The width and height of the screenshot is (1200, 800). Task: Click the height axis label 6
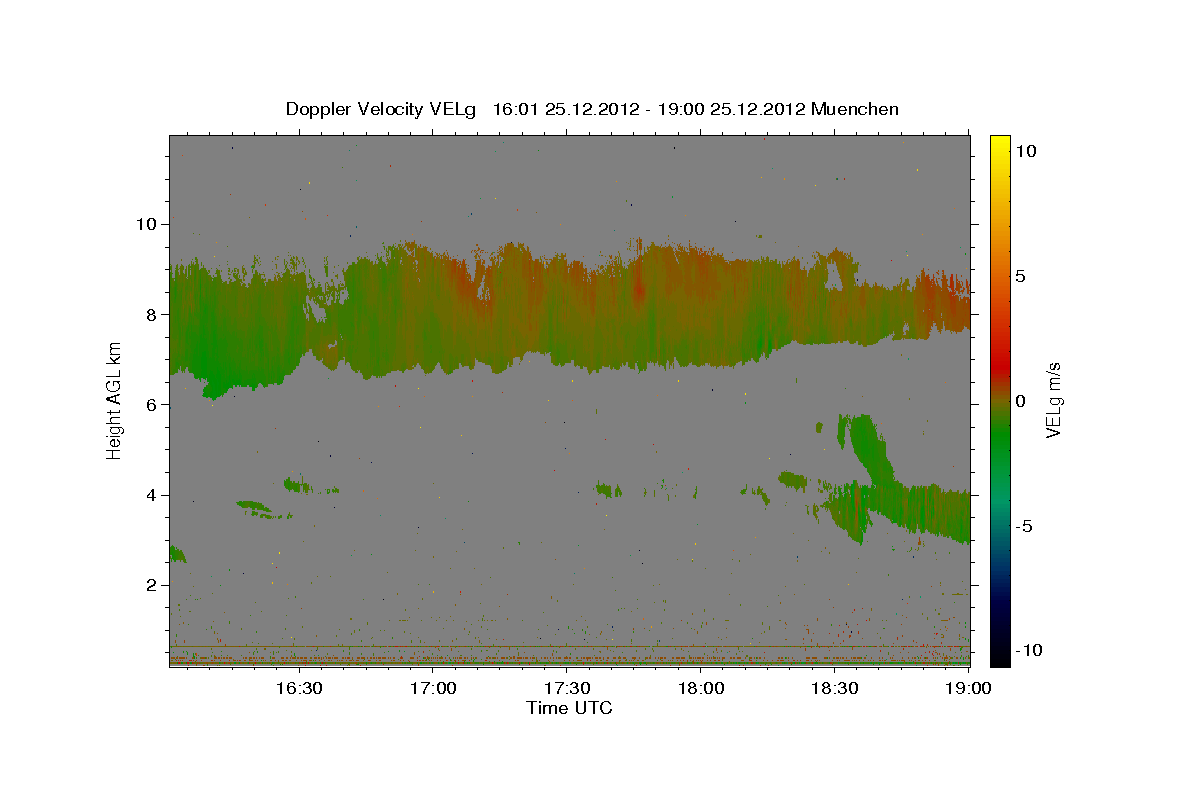coord(153,404)
